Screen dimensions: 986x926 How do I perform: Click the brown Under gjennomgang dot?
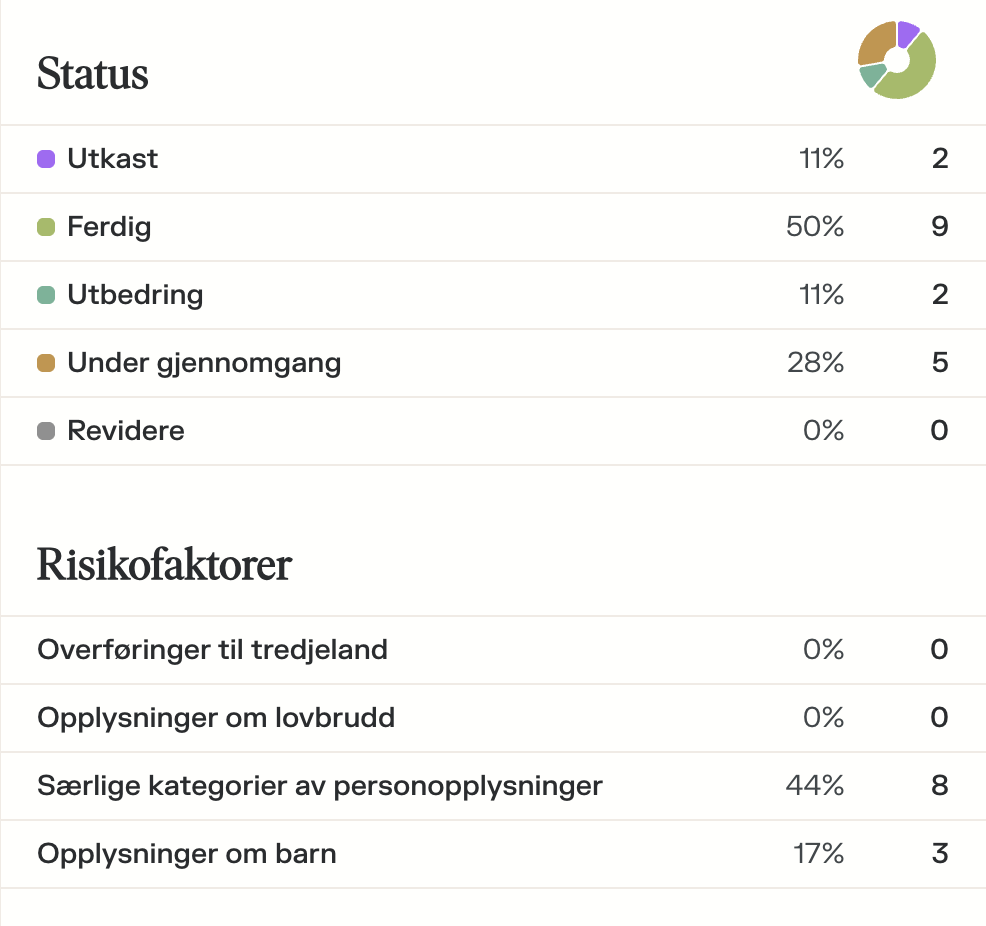[x=45, y=363]
